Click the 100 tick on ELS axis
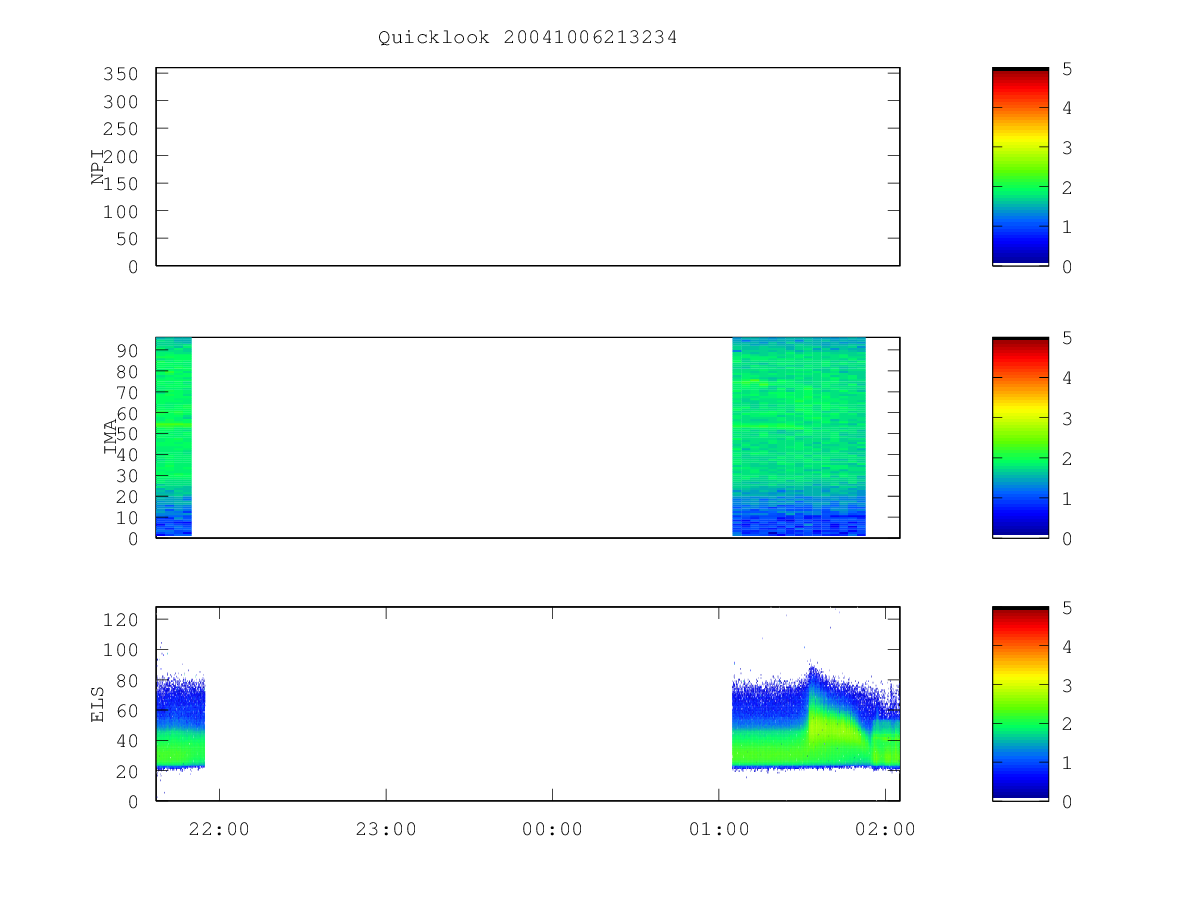The image size is (1200, 900). [x=122, y=650]
